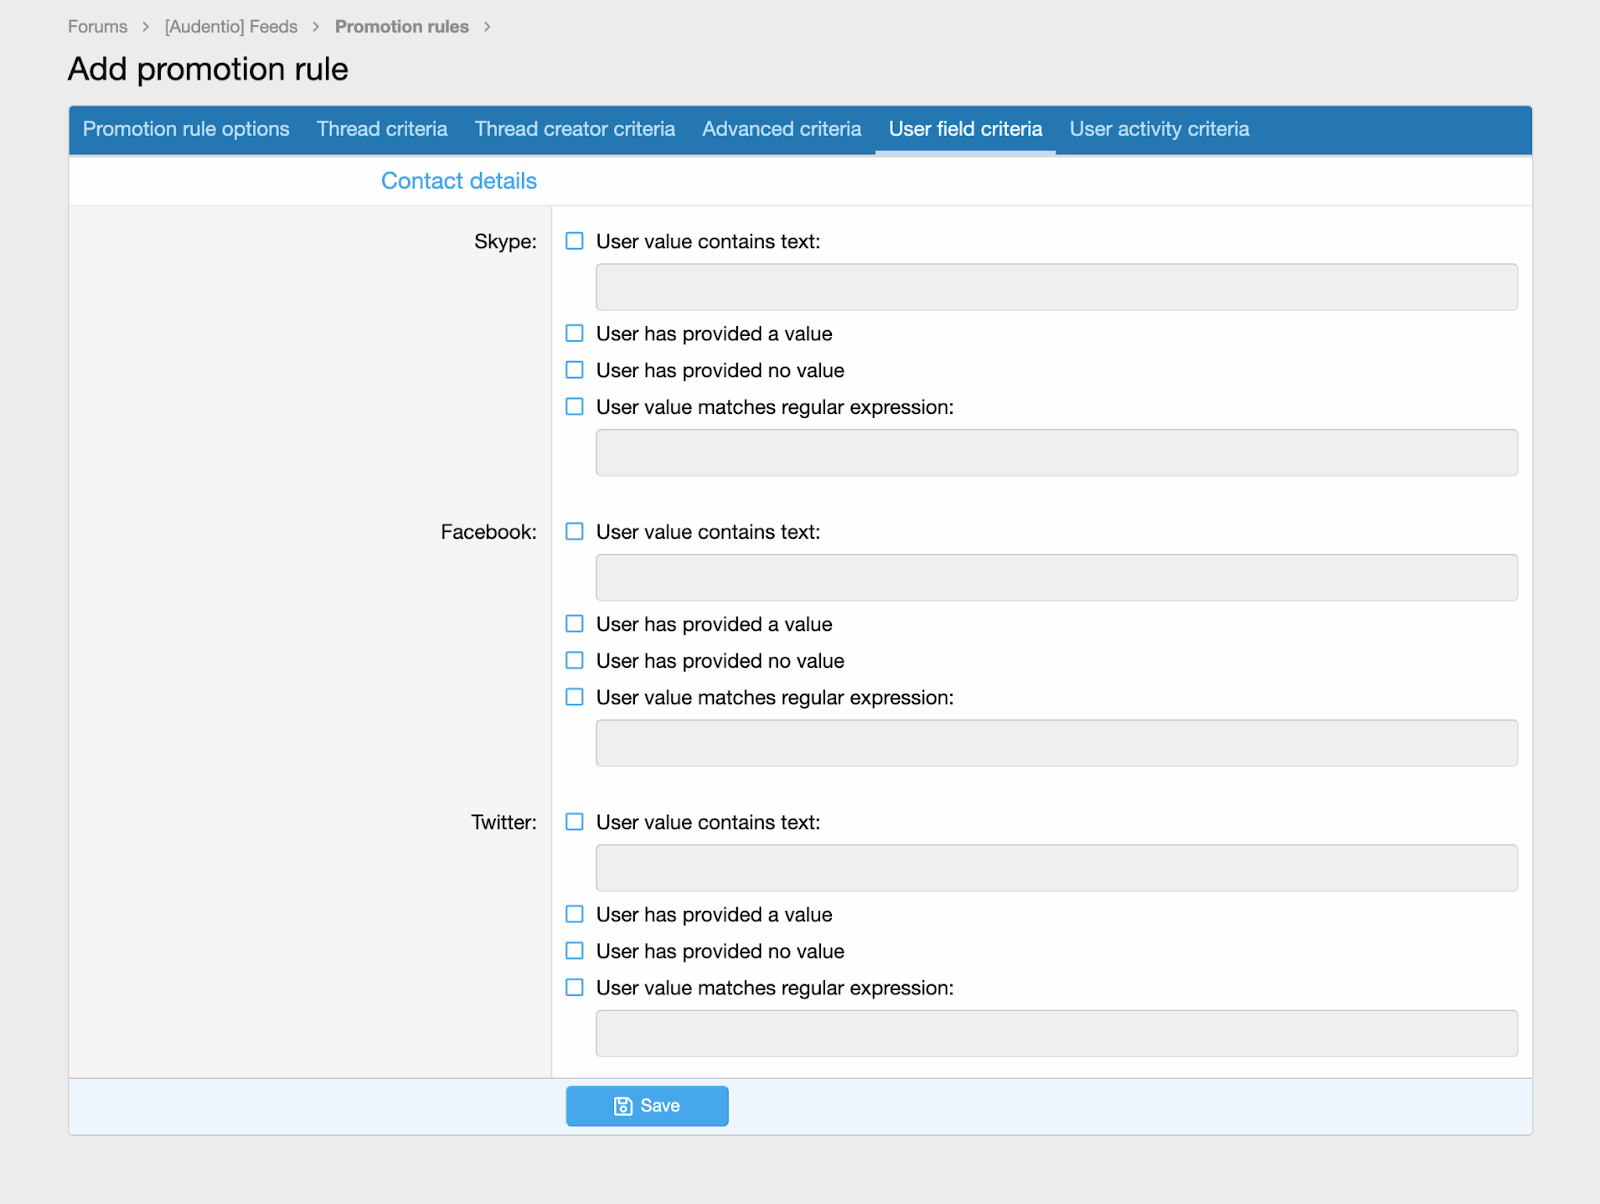
Task: Check Skype 'User has provided a value'
Action: click(x=575, y=333)
